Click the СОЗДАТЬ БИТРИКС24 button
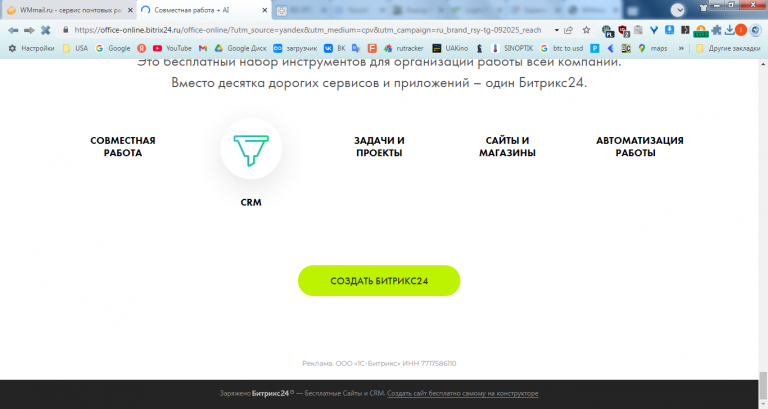This screenshot has height=409, width=768. tap(379, 281)
